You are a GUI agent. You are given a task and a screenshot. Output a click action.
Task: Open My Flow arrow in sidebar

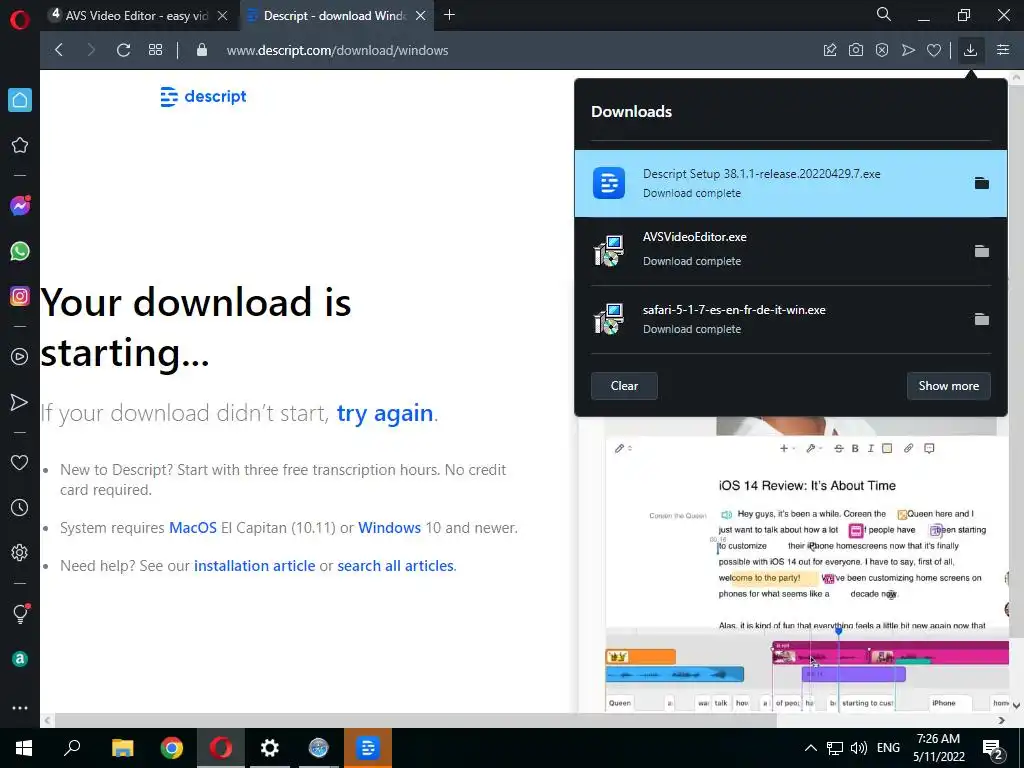coord(20,402)
